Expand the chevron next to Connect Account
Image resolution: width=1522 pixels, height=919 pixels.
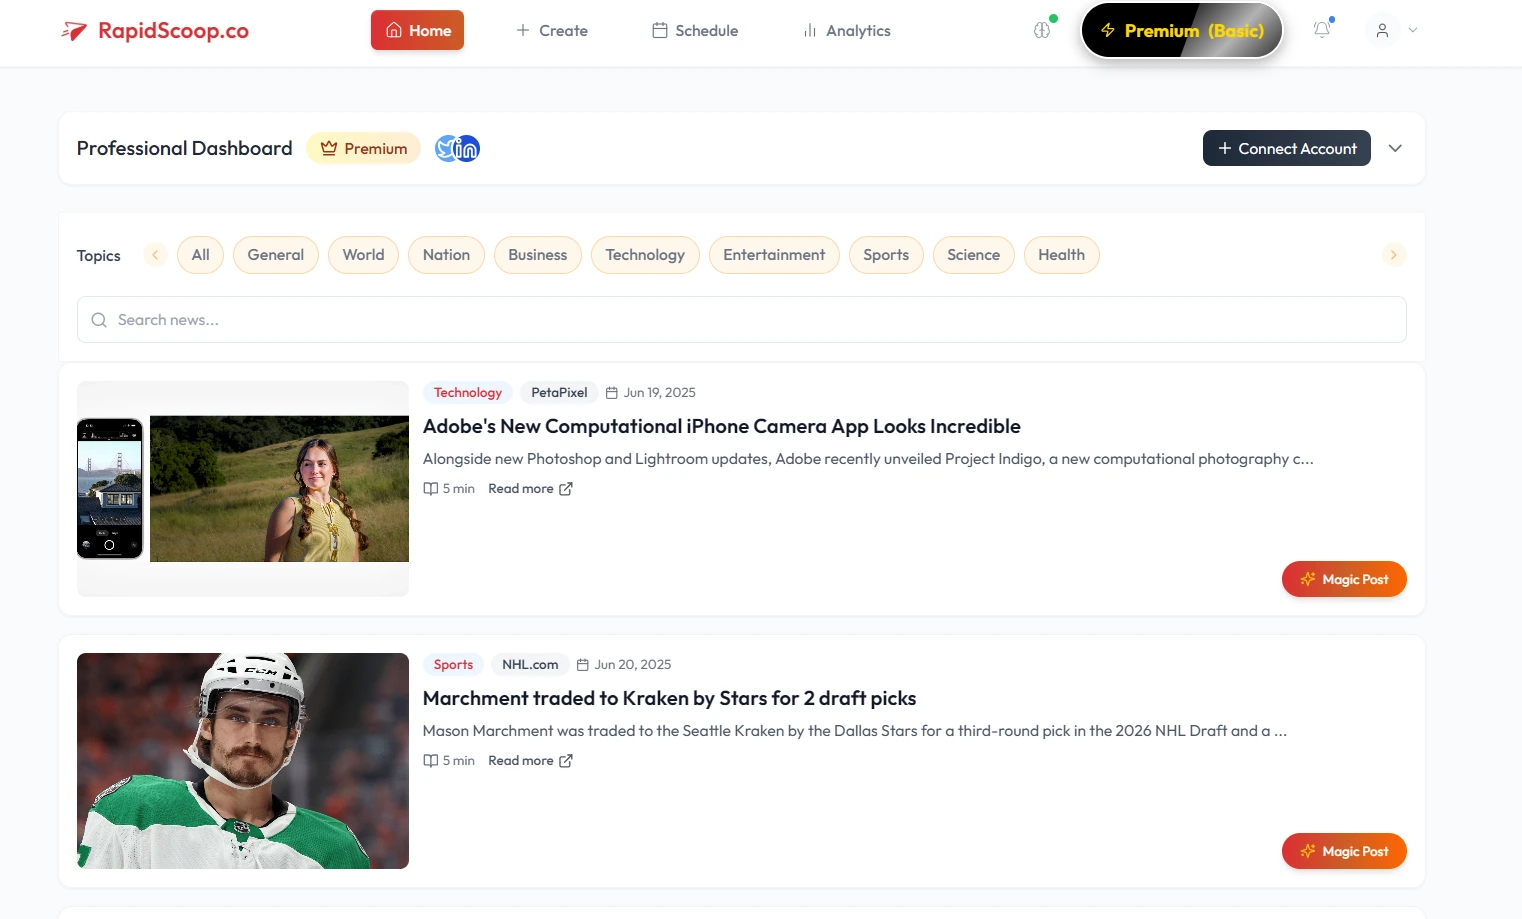1395,149
